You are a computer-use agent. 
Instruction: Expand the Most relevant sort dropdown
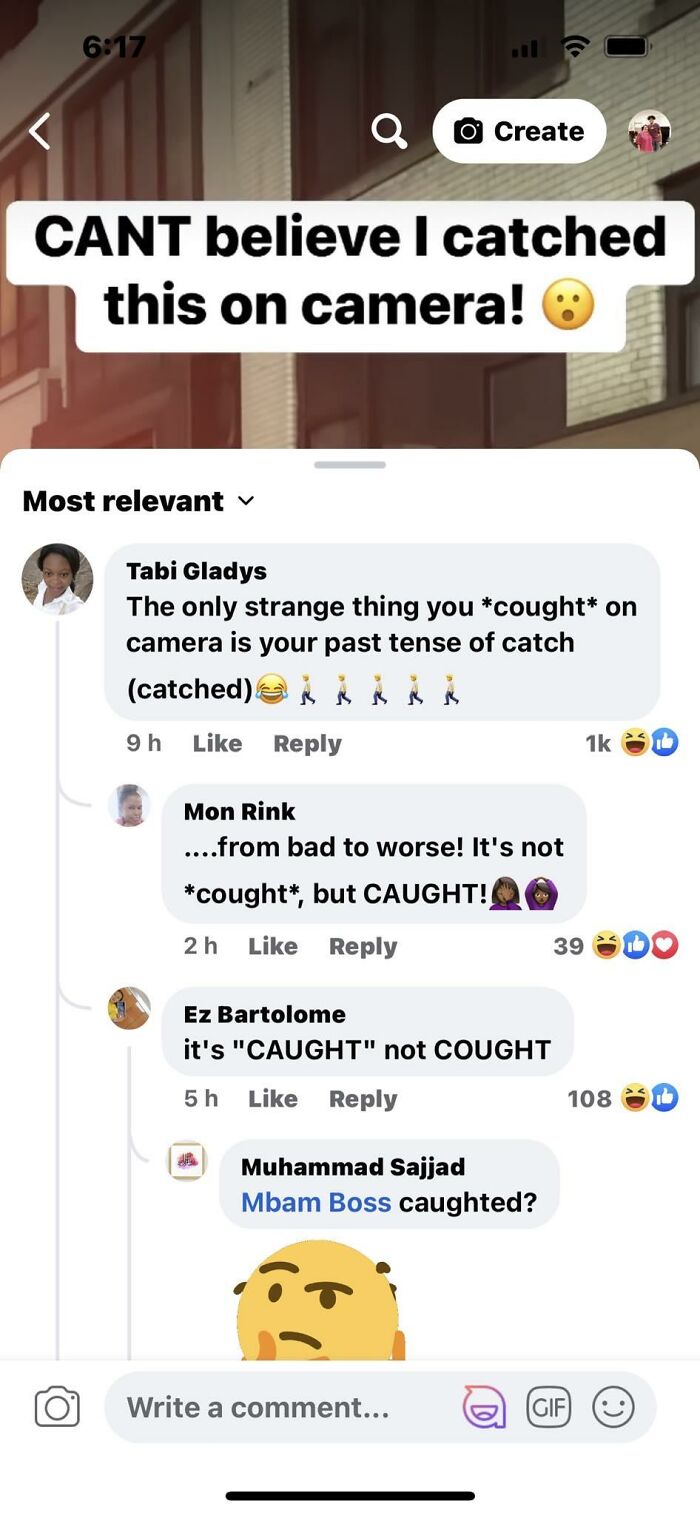[x=139, y=501]
